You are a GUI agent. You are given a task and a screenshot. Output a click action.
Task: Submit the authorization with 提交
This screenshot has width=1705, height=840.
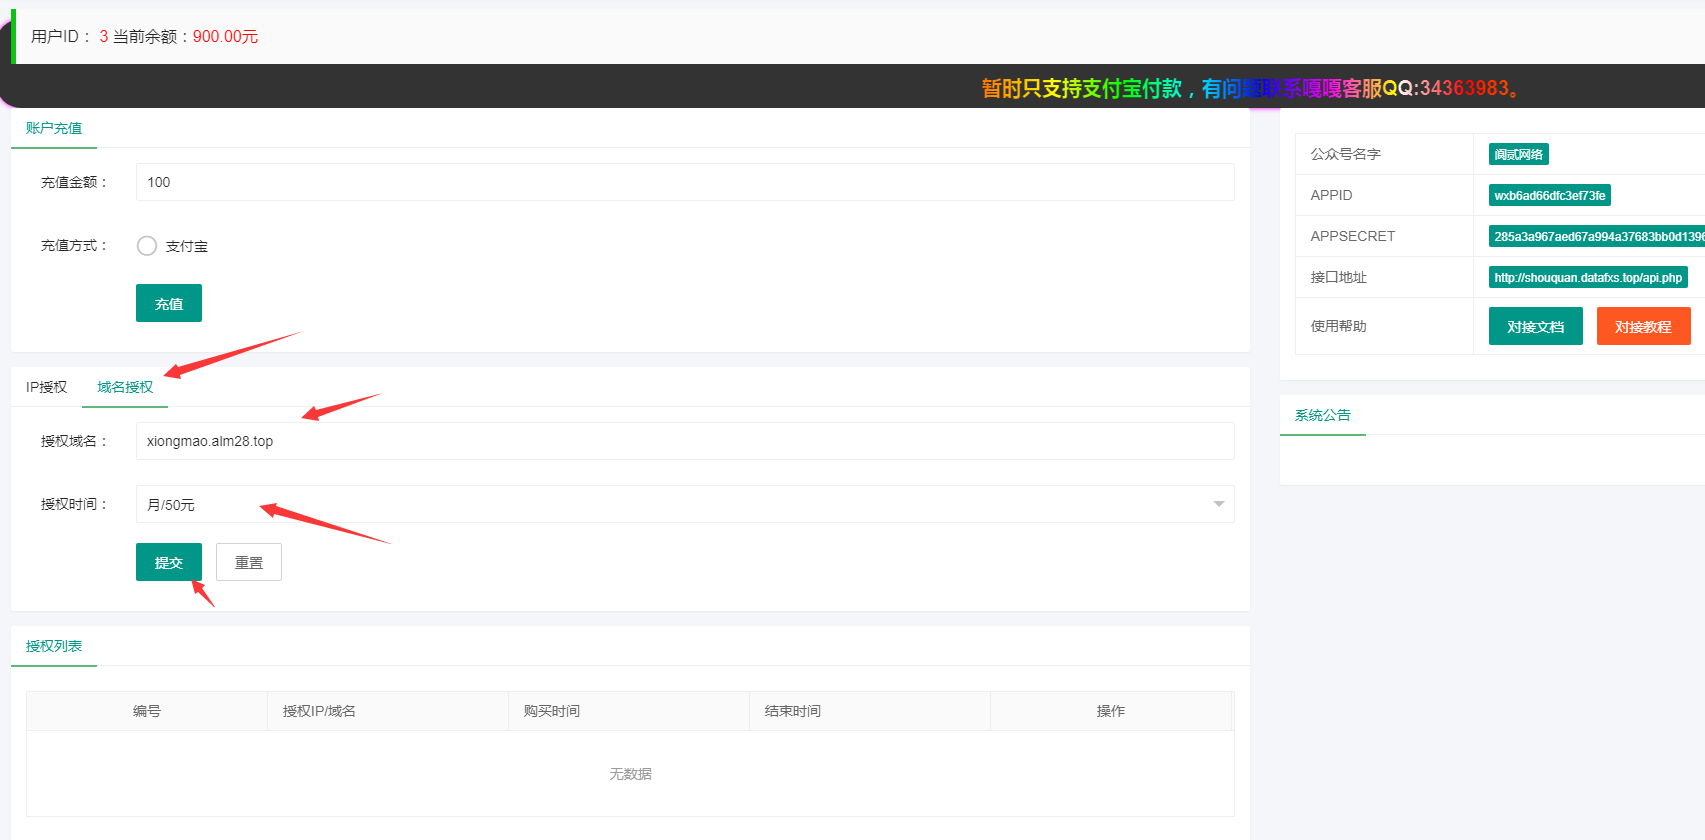coord(168,562)
